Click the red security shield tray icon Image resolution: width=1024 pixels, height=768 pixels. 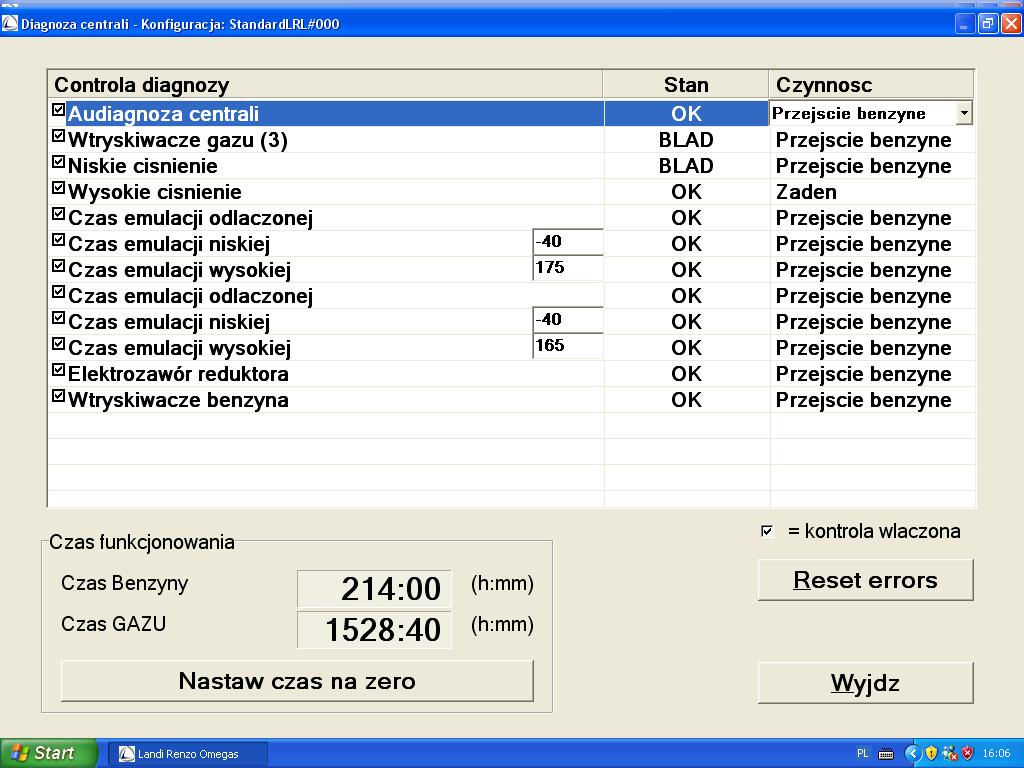tap(967, 753)
